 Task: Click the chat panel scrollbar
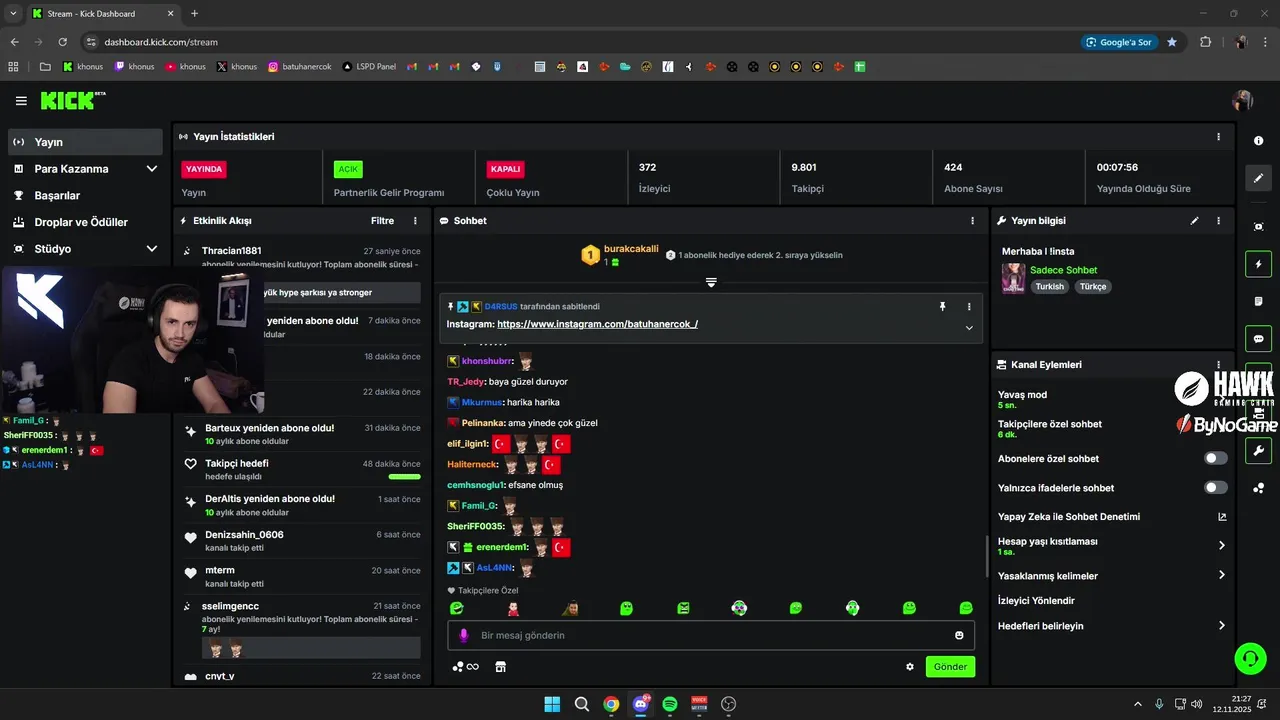tap(987, 557)
